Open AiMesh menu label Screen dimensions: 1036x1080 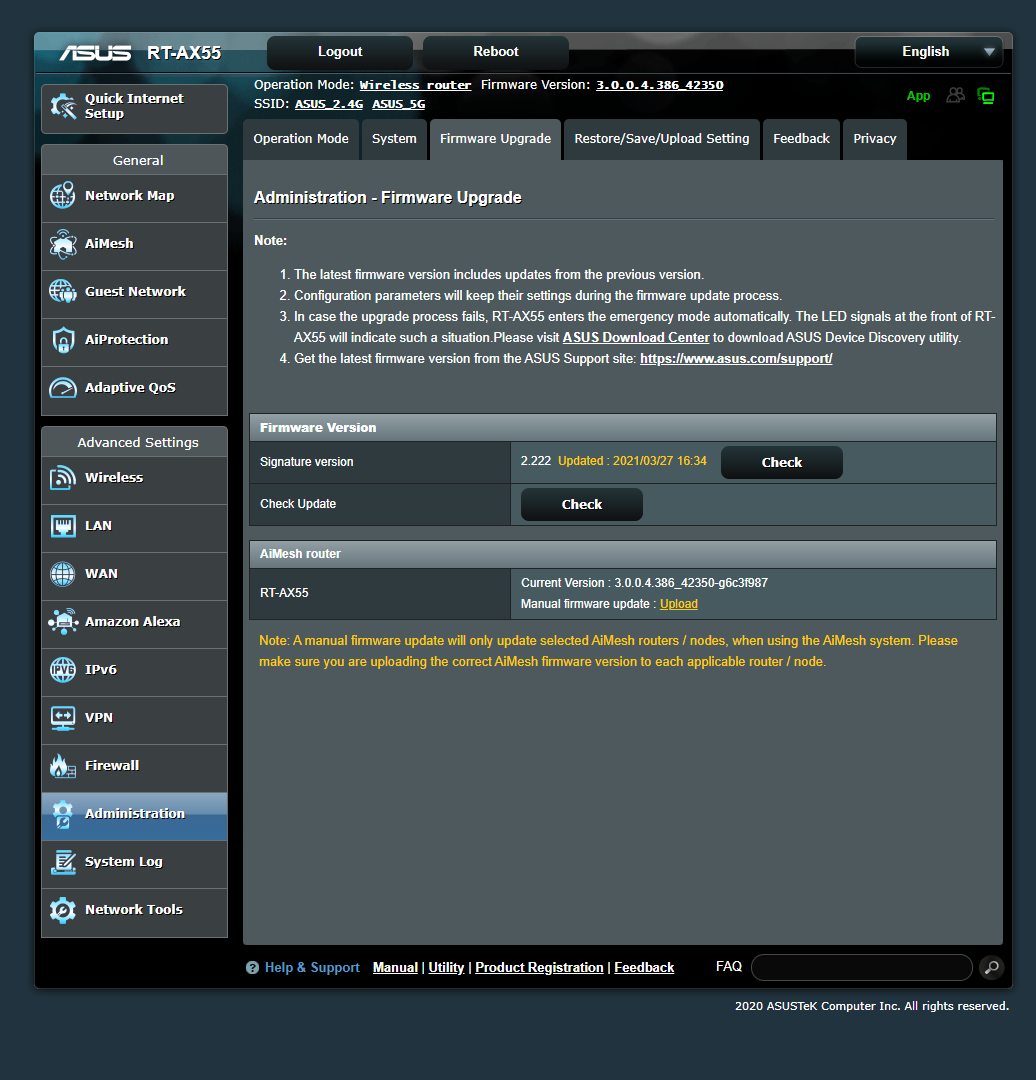[110, 244]
